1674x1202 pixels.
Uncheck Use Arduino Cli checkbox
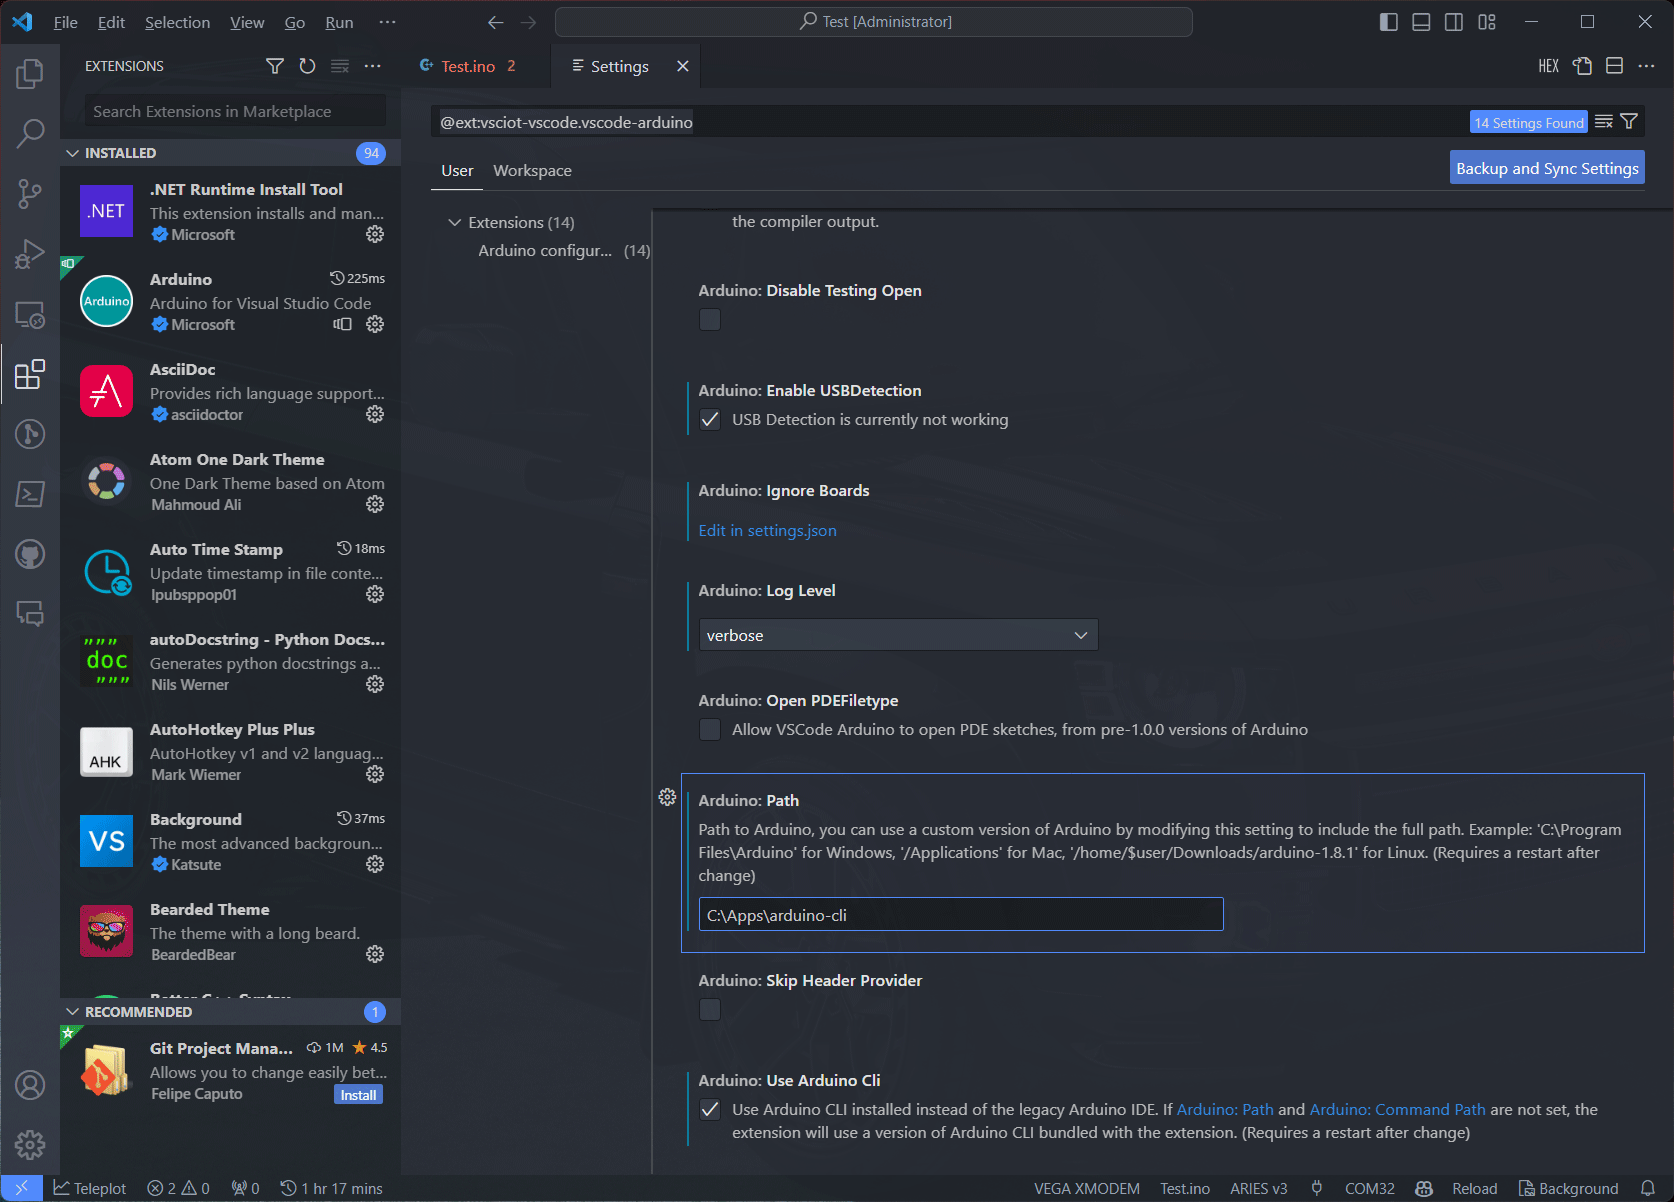click(710, 1110)
